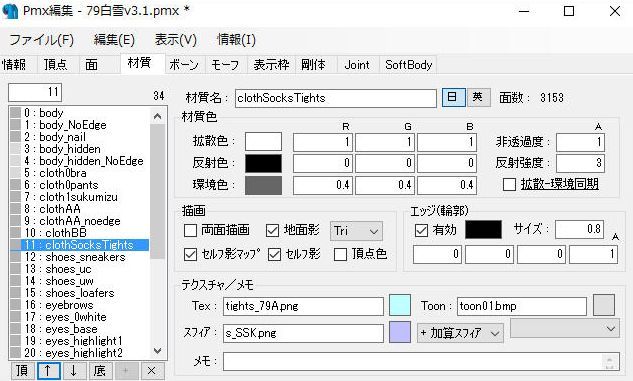This screenshot has width=633, height=381.
Task: Click the Pmx editor app icon
Action: (10, 11)
